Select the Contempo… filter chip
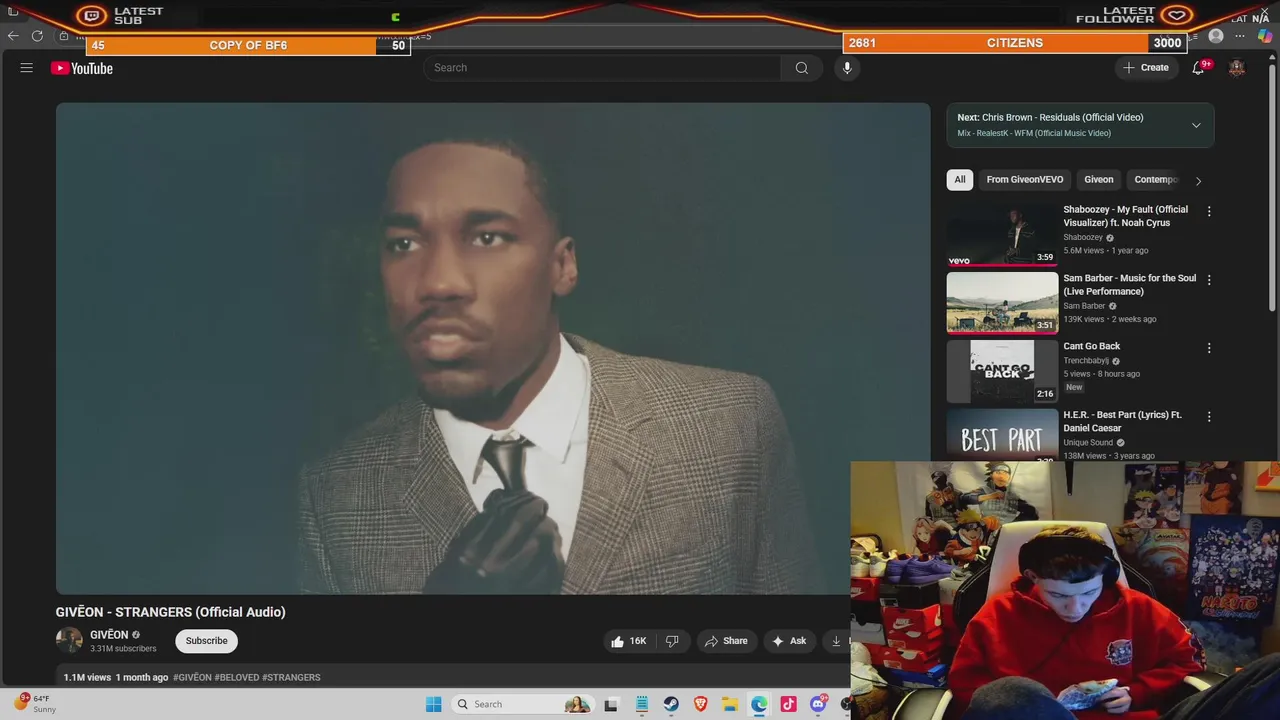Image resolution: width=1280 pixels, height=720 pixels. pos(1155,180)
